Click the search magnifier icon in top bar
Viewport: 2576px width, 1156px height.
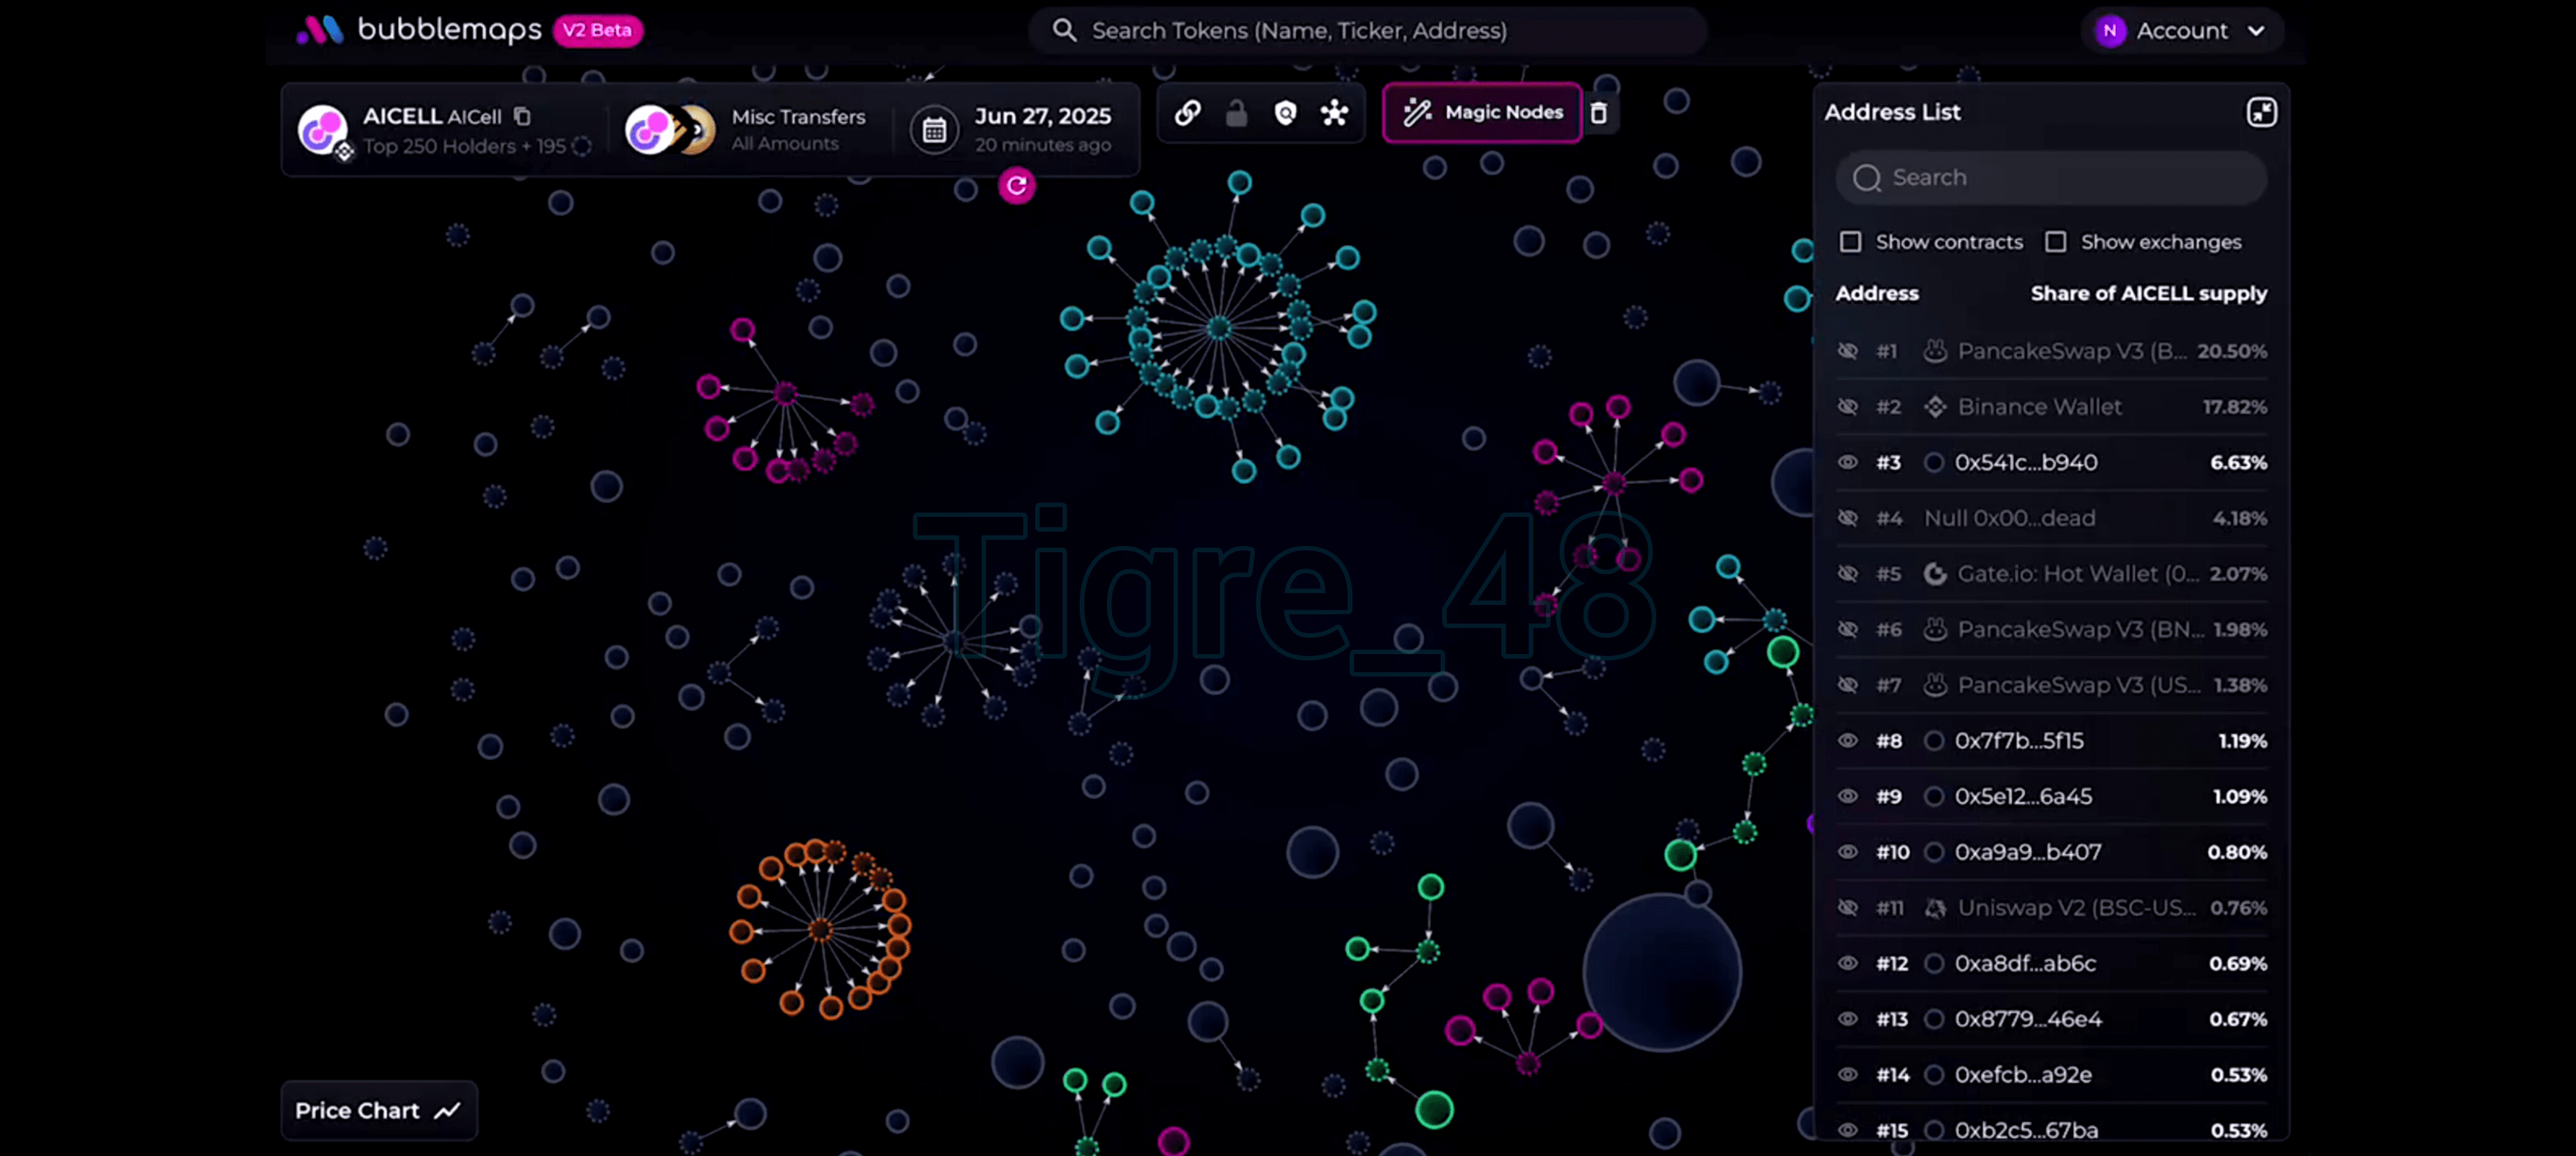1064,30
